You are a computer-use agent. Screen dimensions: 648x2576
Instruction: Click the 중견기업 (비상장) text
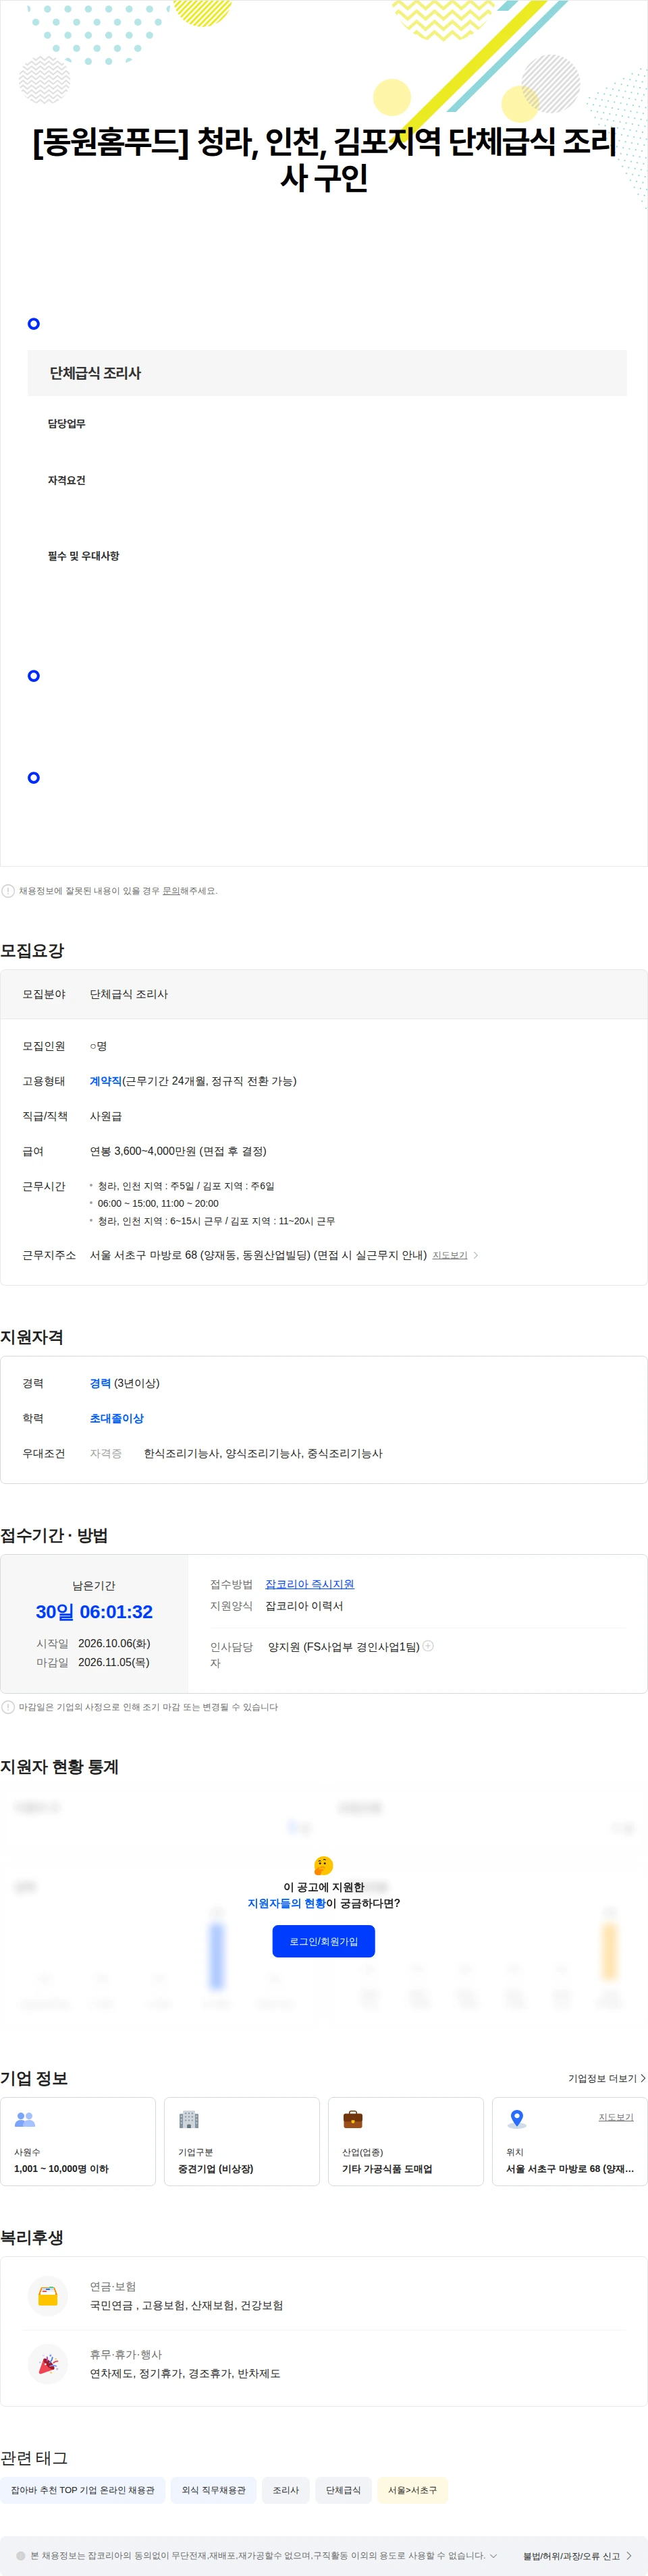pos(215,2169)
